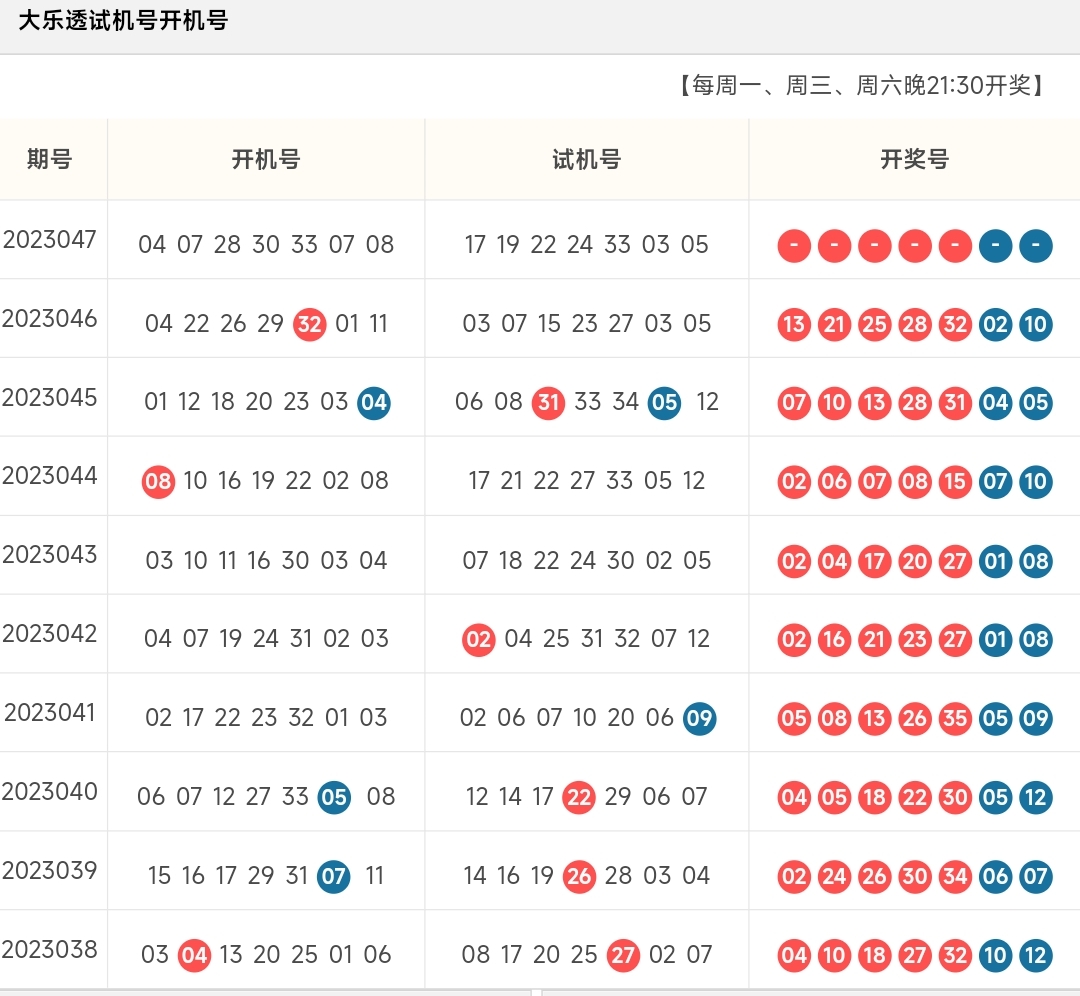Click the draw schedule note 每周一、周三、周六晚21:30开奖
Image resolution: width=1080 pixels, height=996 pixels.
pyautogui.click(x=862, y=85)
